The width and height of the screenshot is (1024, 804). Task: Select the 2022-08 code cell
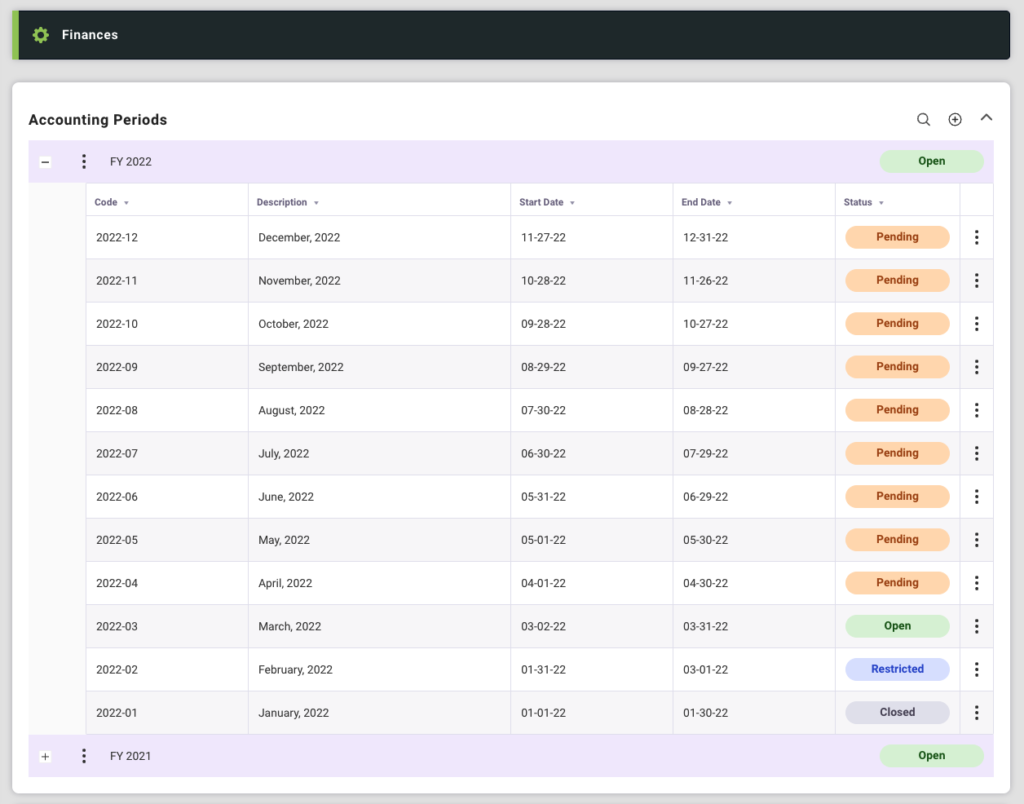coord(117,410)
